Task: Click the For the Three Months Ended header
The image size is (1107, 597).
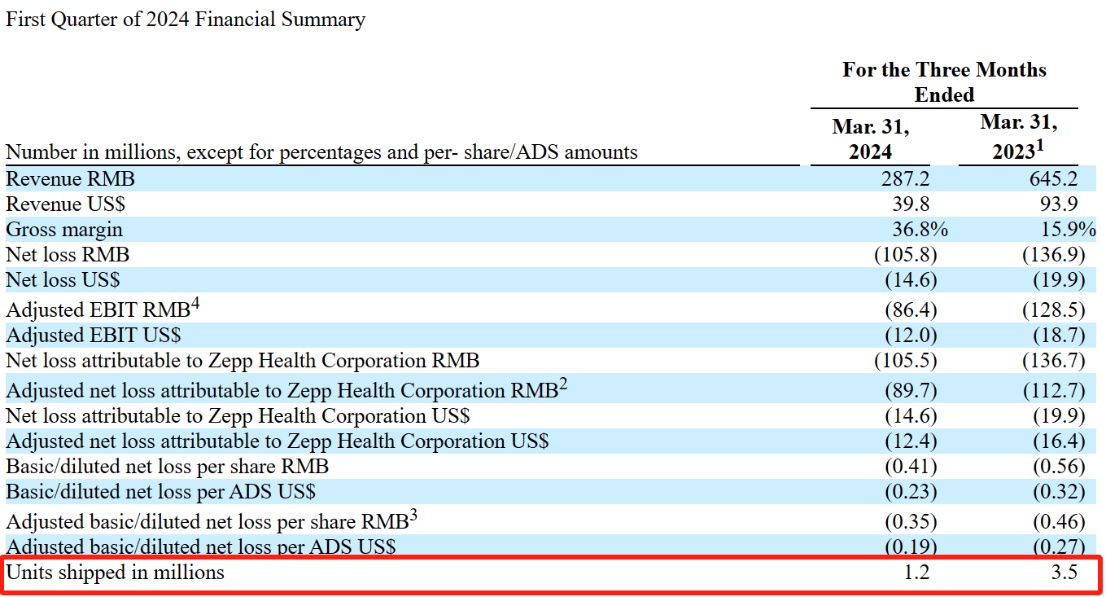Action: (x=944, y=82)
